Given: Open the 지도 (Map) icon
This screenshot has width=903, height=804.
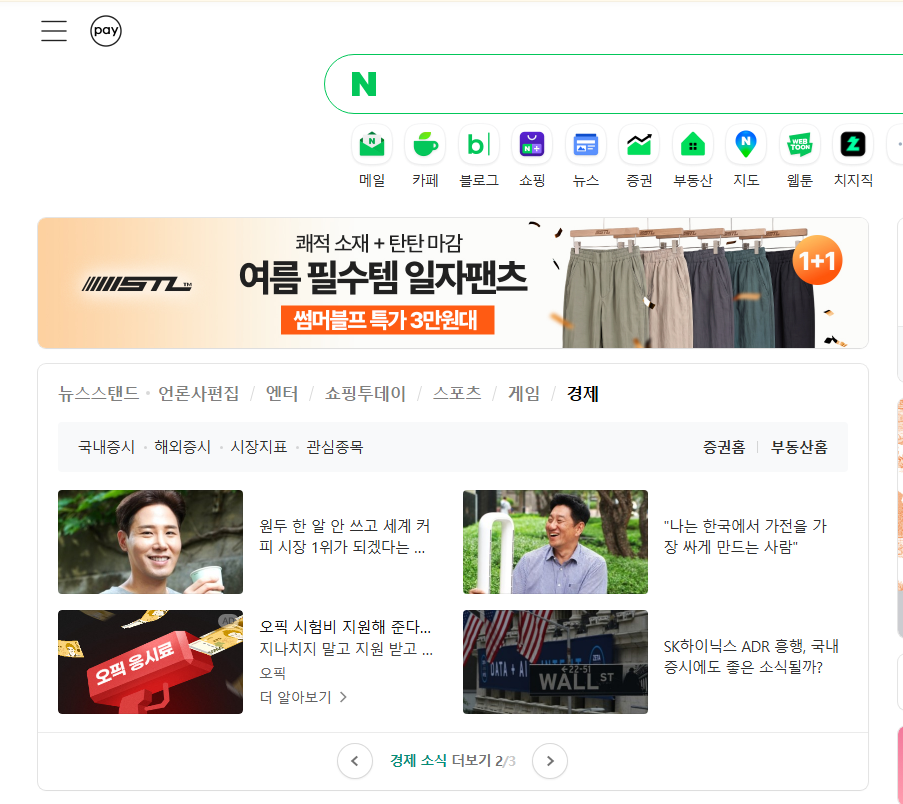Looking at the screenshot, I should point(746,144).
